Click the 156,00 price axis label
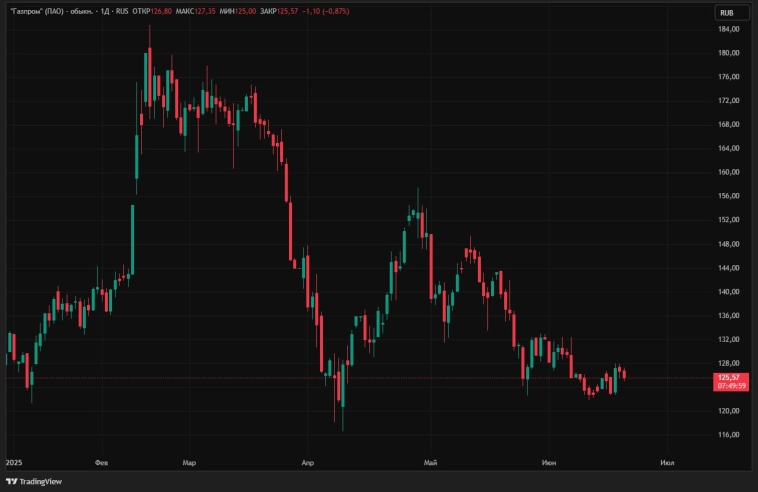 tap(729, 196)
